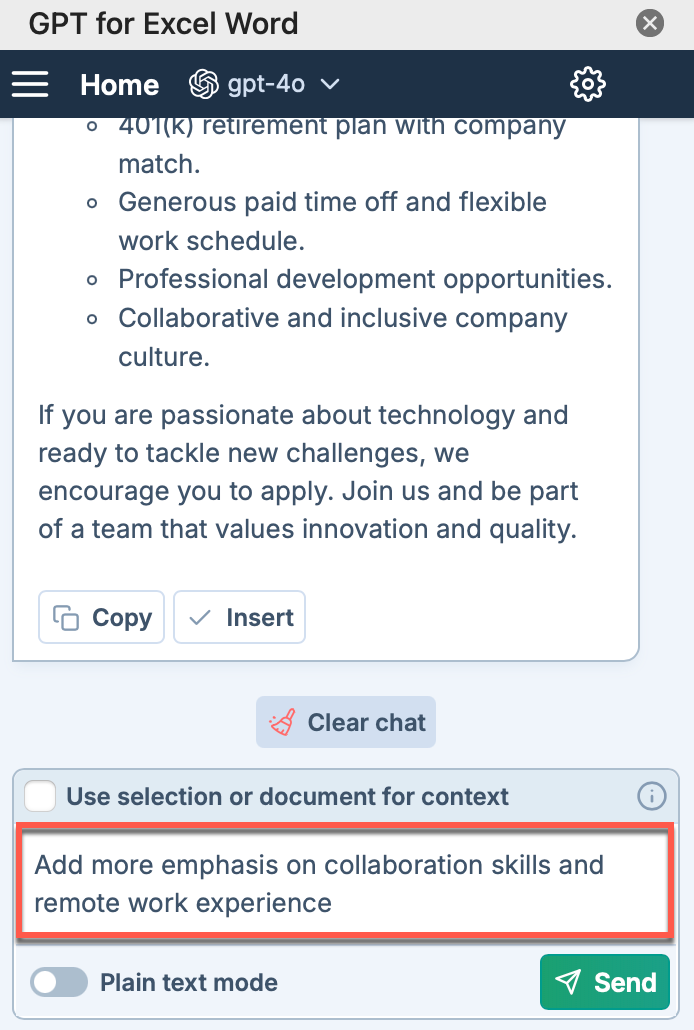The height and width of the screenshot is (1030, 694).
Task: Open the gpt-4o model selector
Action: (x=264, y=84)
